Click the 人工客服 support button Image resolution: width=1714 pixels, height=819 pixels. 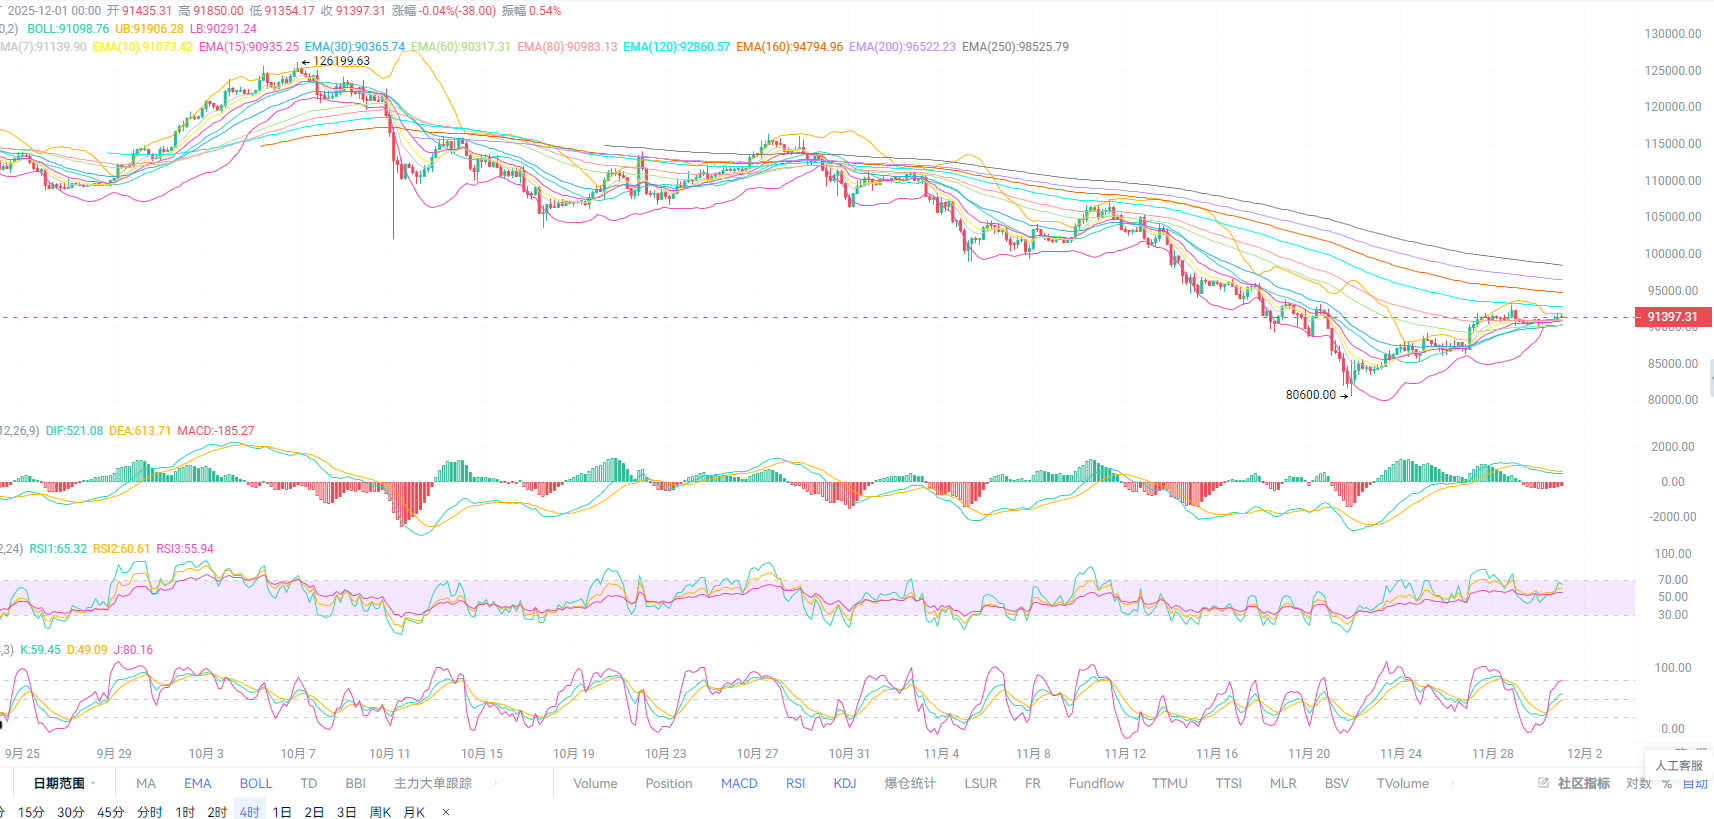click(x=1678, y=765)
